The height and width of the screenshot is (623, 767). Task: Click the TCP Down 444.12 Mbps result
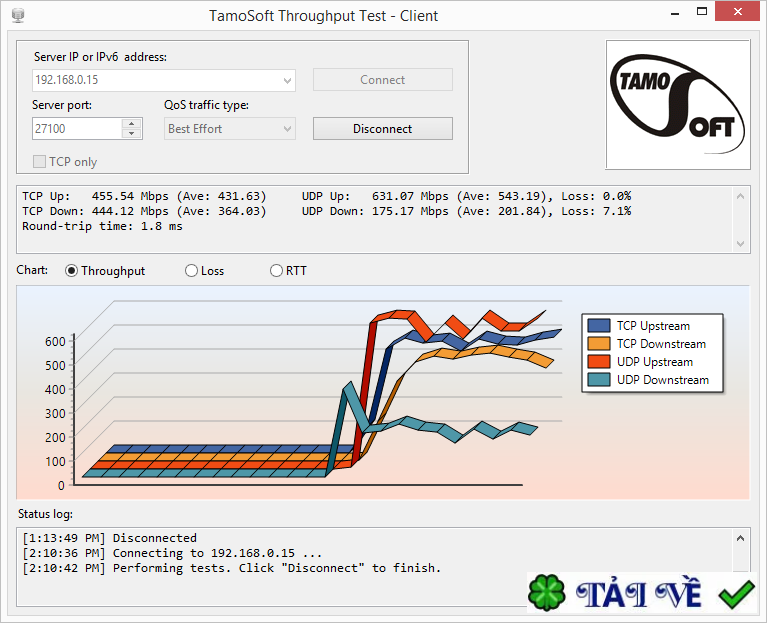tap(144, 211)
